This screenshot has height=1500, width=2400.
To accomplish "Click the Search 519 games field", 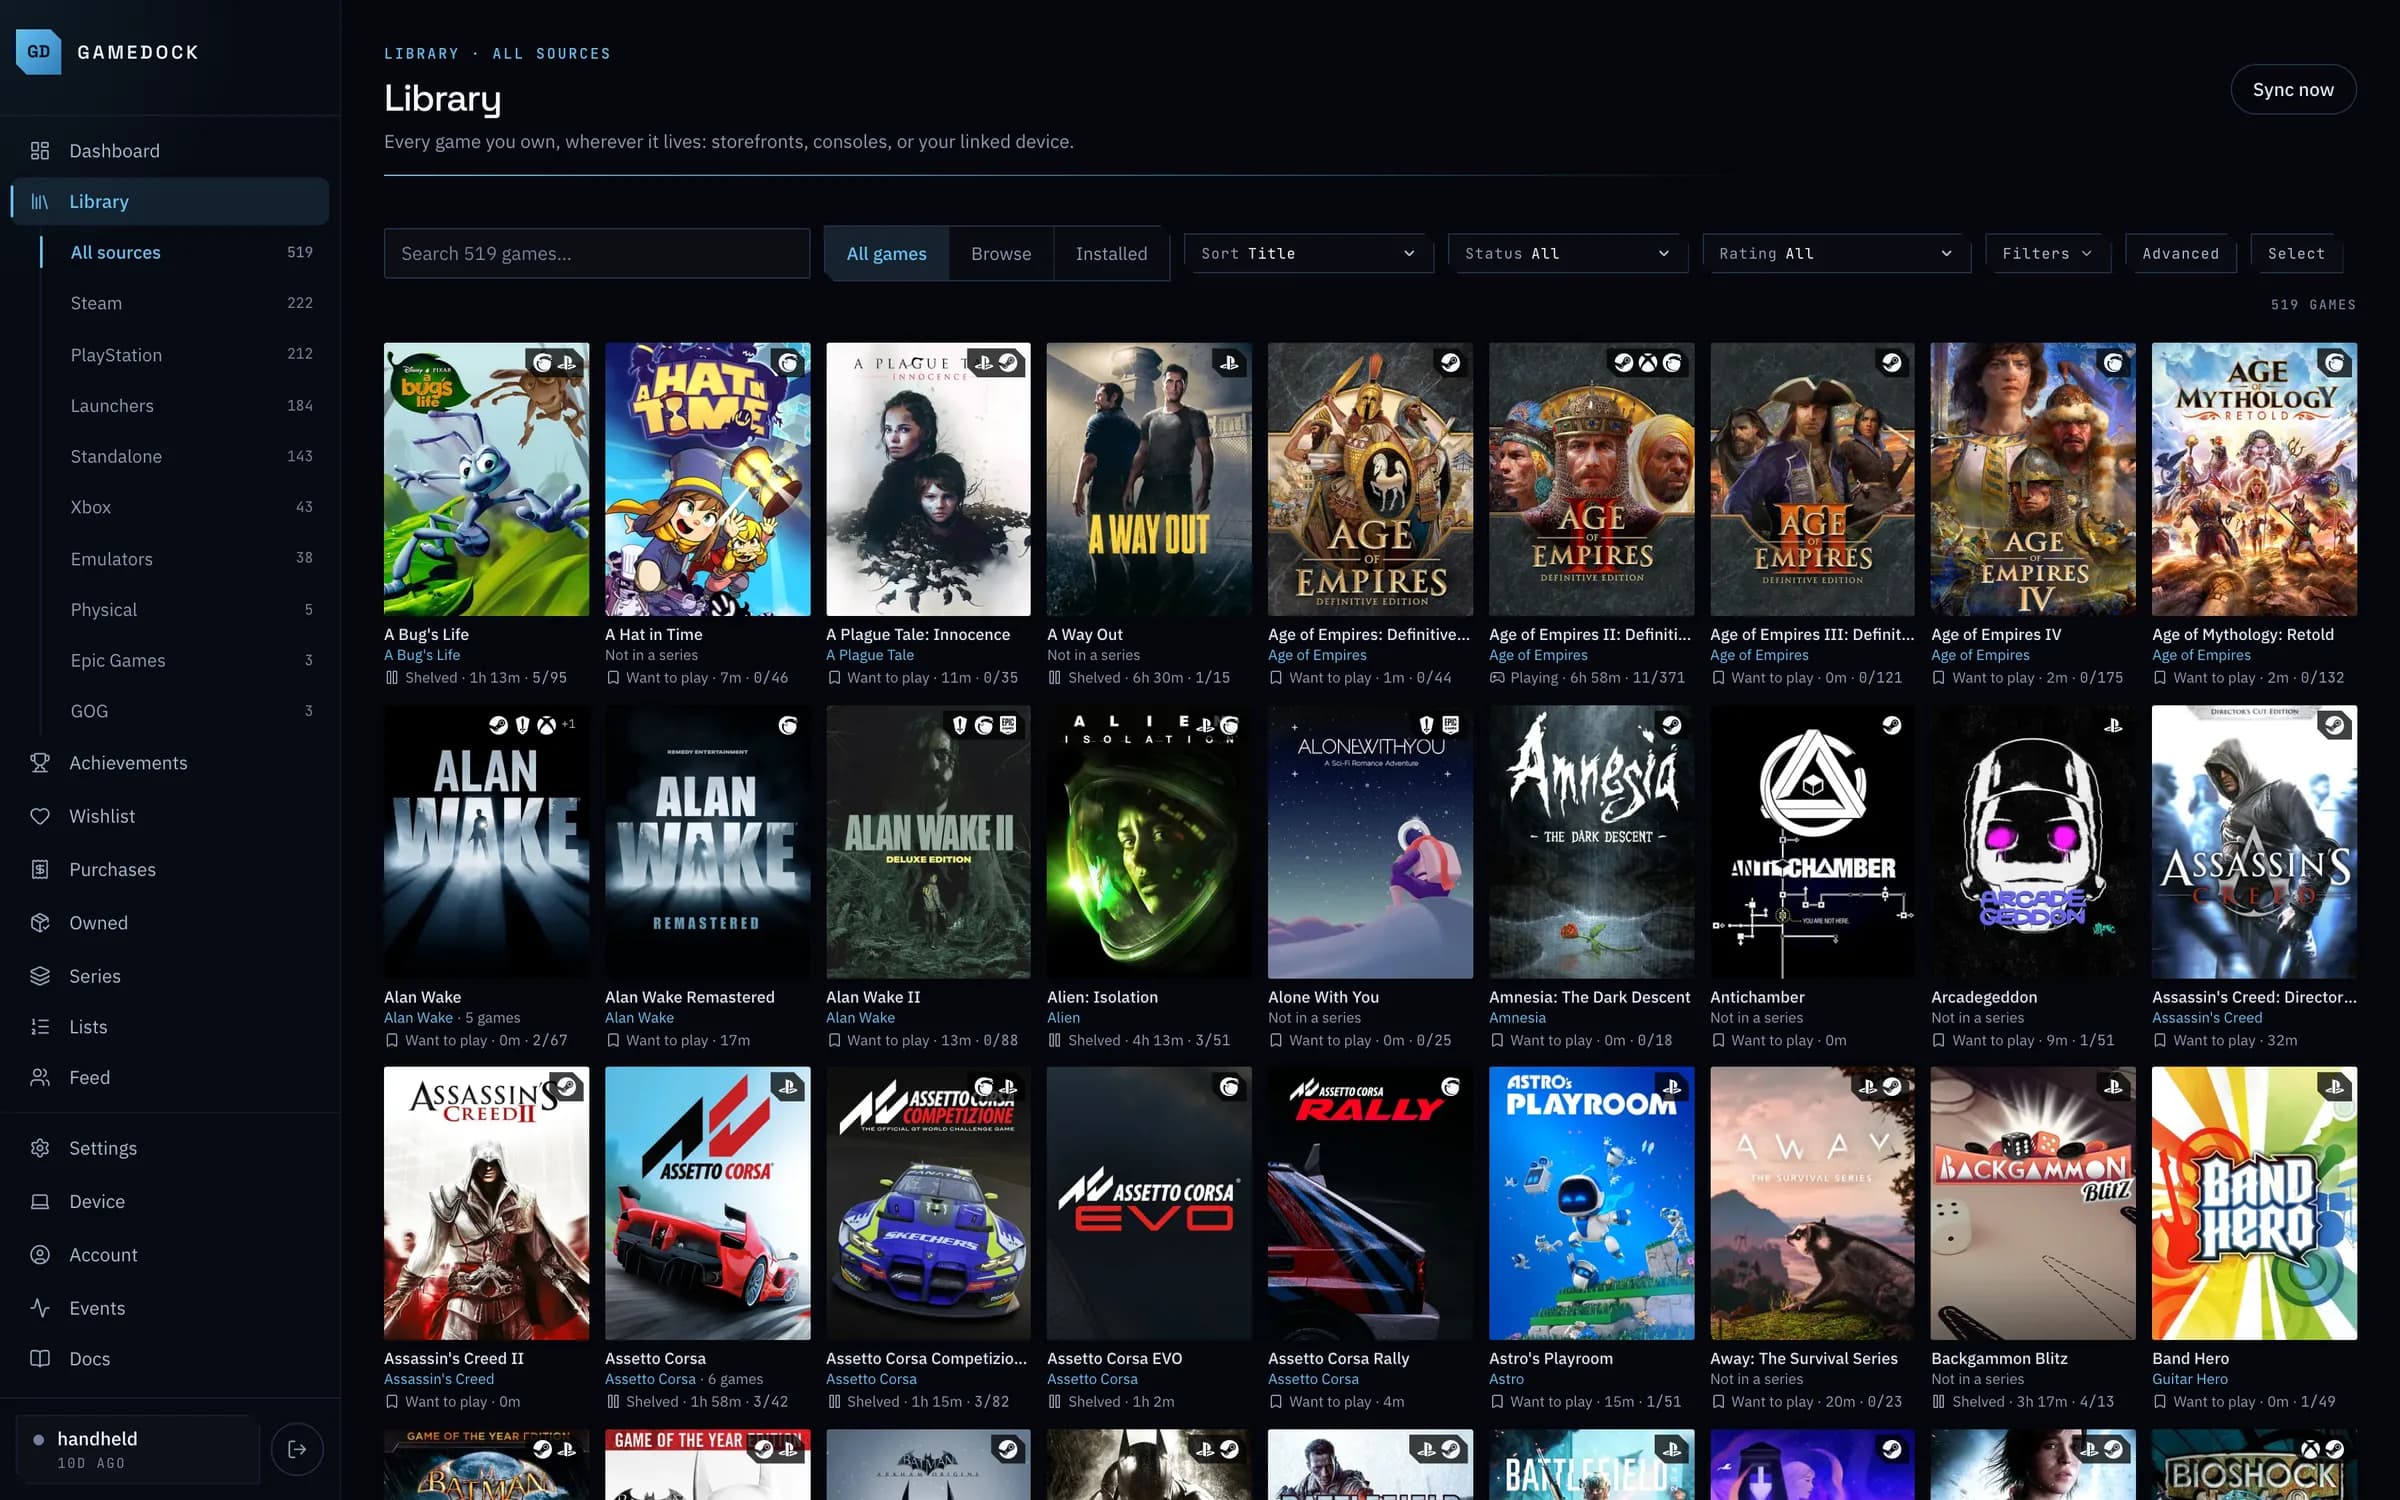I will click(597, 254).
